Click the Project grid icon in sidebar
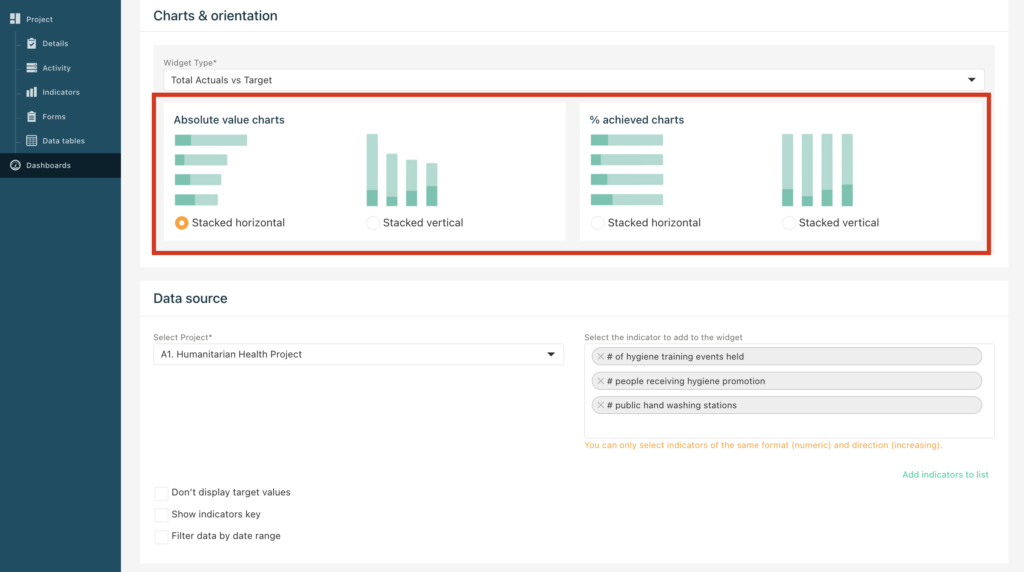1024x572 pixels. click(15, 19)
